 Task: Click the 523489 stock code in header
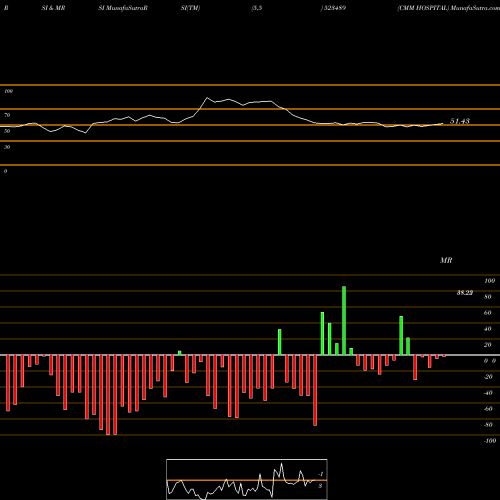tap(334, 8)
